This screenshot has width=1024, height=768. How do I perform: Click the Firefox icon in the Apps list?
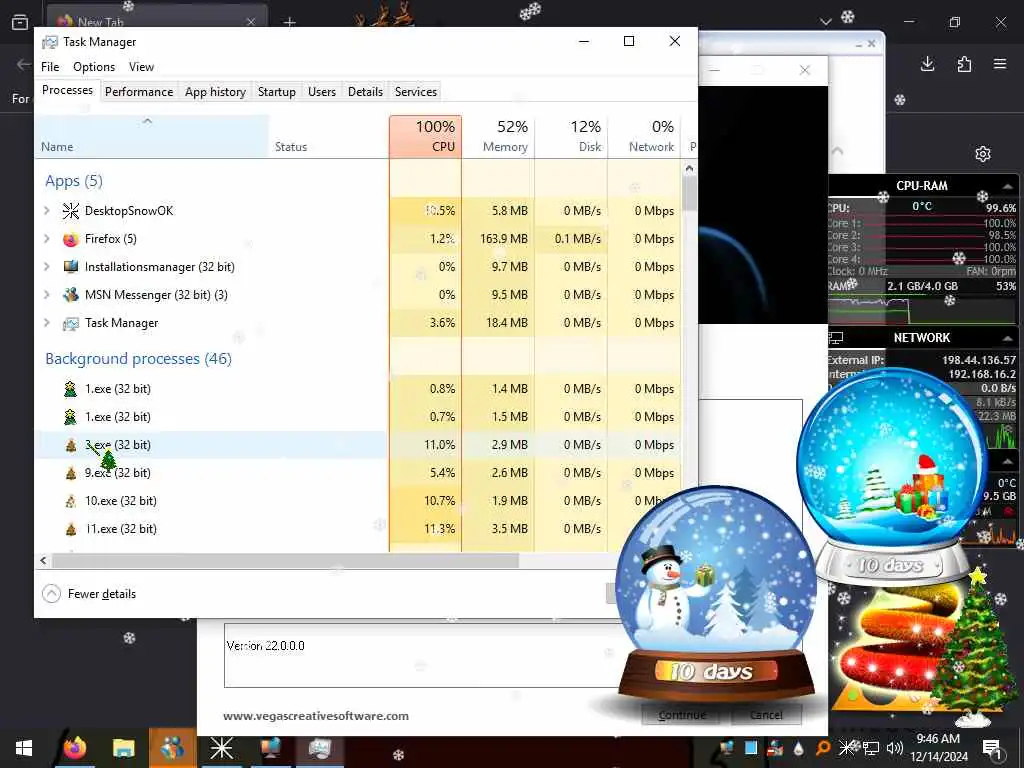tap(71, 239)
